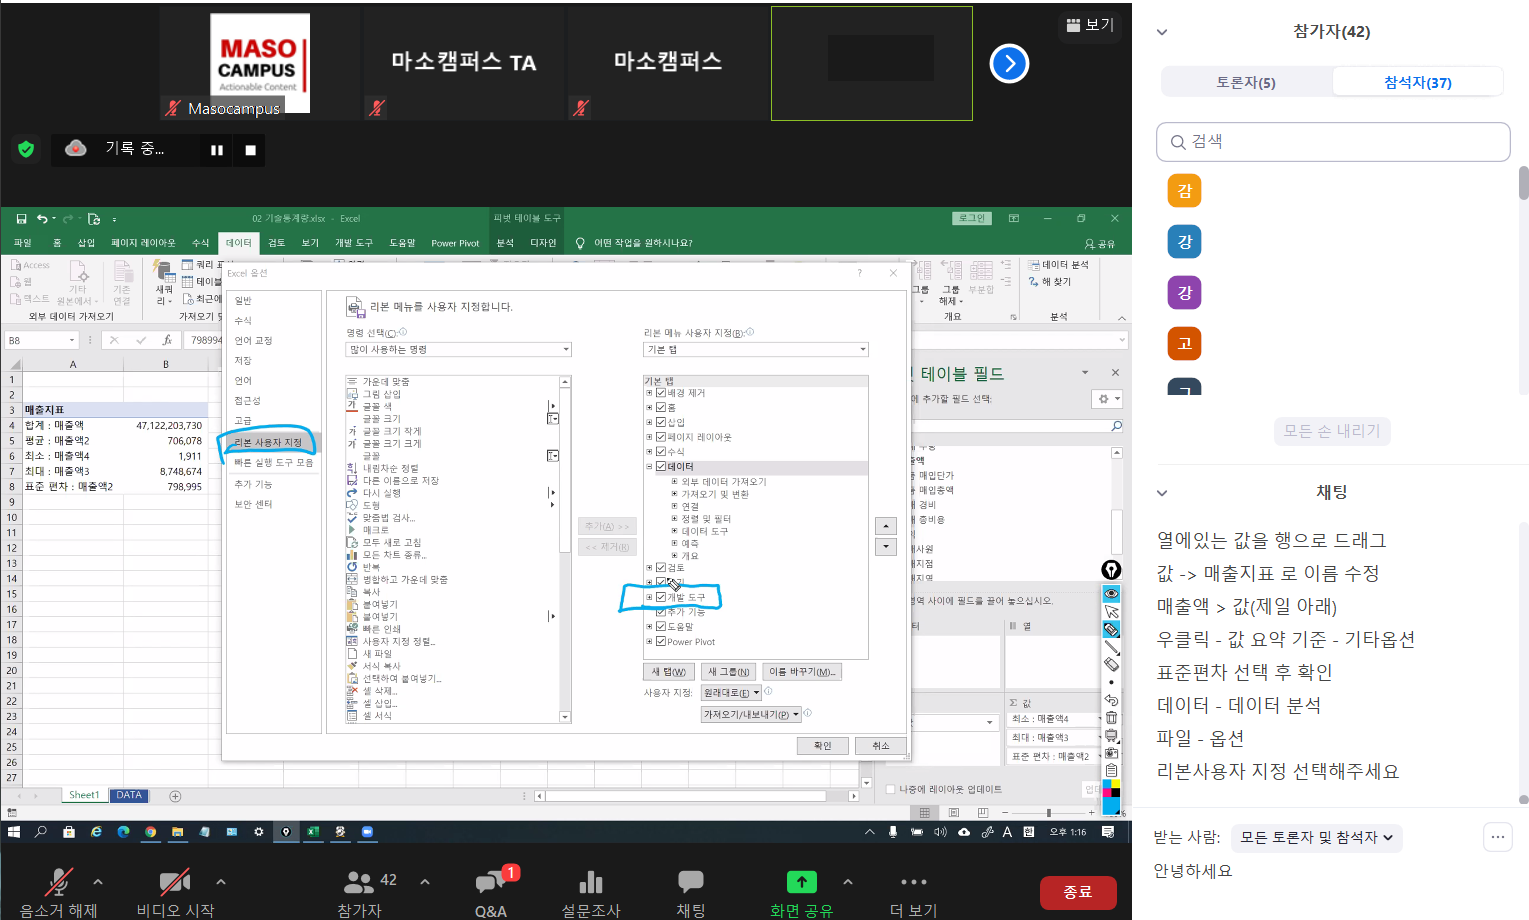Screen dimensions: 1529x920
Task: Open the 참가자 participants icon
Action: tap(359, 882)
